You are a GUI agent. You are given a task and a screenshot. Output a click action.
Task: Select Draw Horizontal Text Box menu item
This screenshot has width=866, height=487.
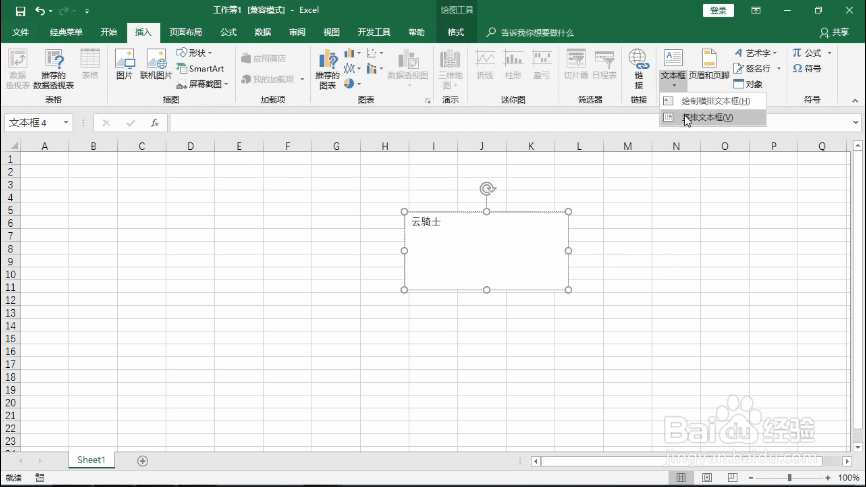[712, 101]
